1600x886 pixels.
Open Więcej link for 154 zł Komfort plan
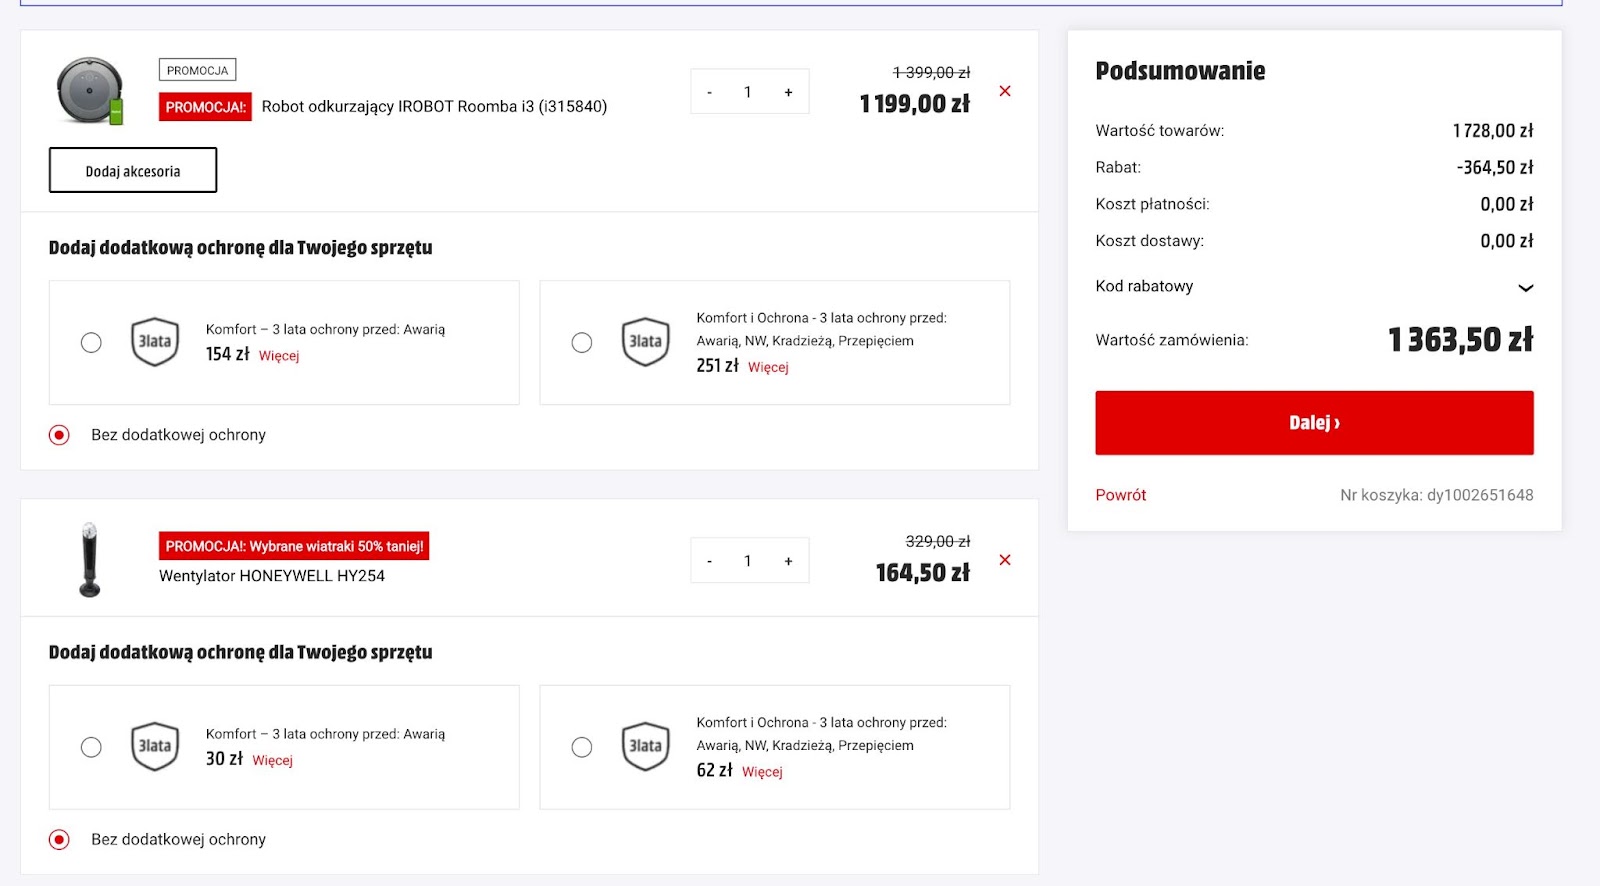tap(279, 356)
